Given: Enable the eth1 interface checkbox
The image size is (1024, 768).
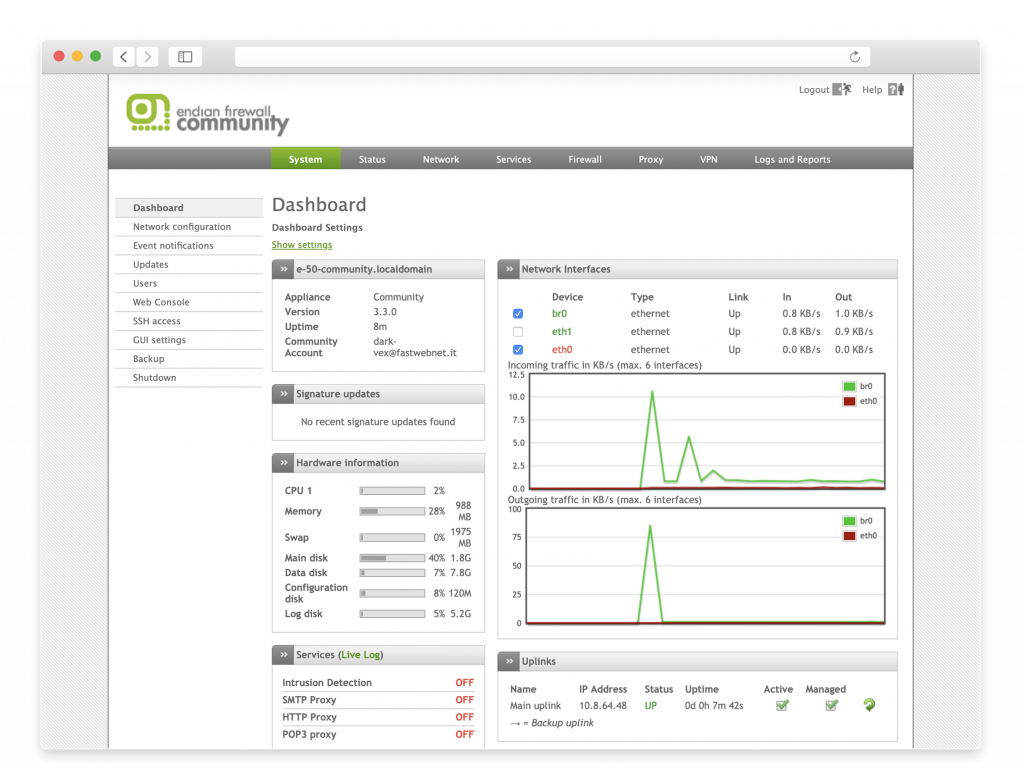Looking at the screenshot, I should (518, 332).
